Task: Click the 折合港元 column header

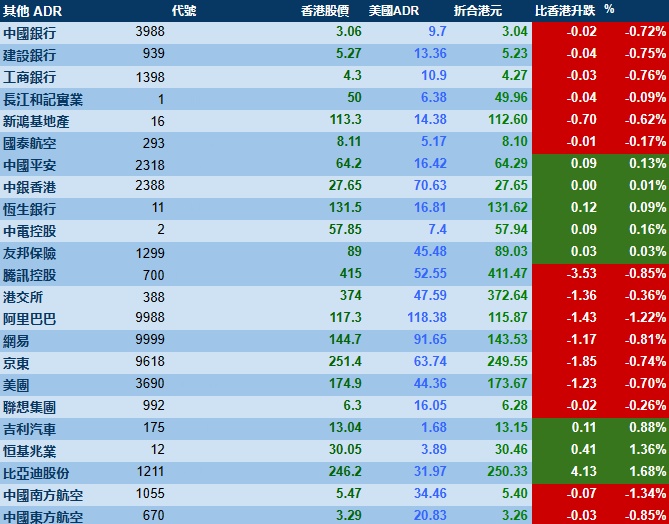Action: tap(478, 11)
